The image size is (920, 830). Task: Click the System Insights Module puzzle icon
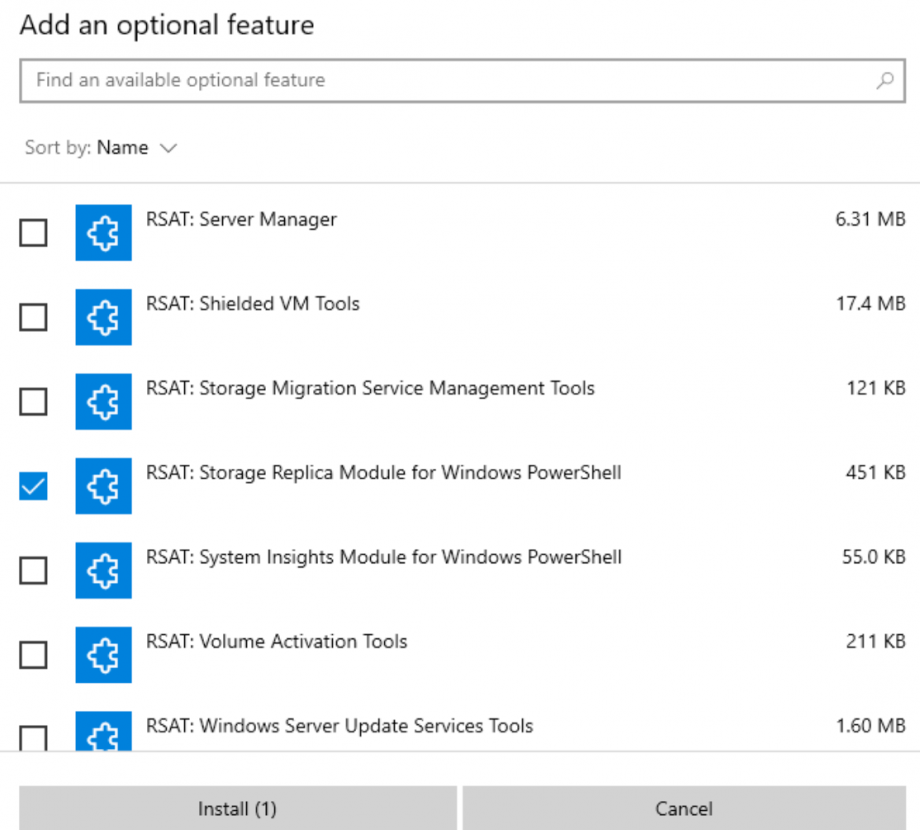(x=103, y=571)
